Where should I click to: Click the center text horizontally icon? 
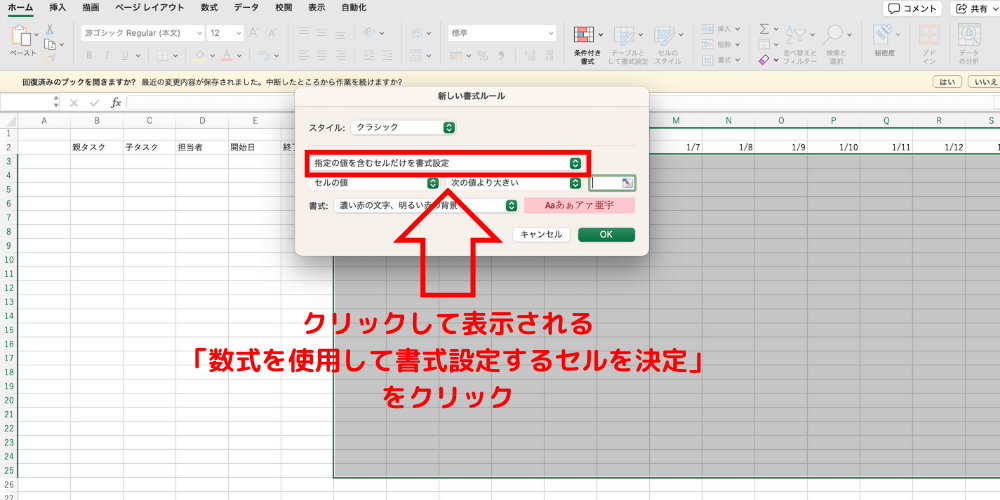[x=324, y=55]
